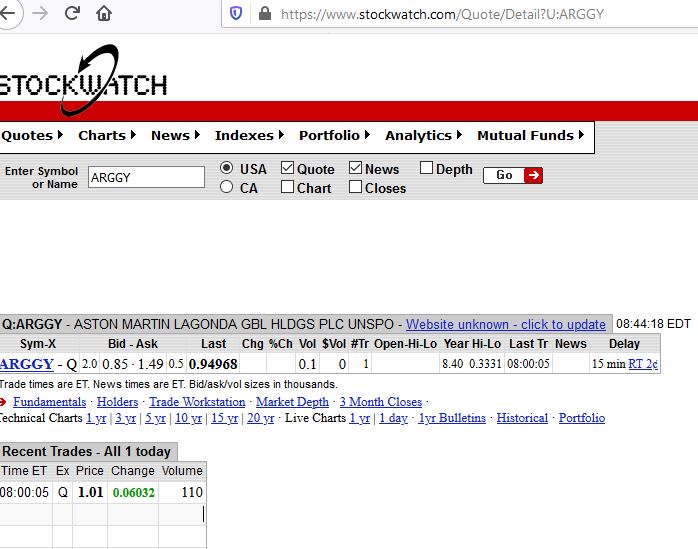This screenshot has height=549, width=698.
Task: Click the Open-Hi-Lo column header
Action: [405, 344]
